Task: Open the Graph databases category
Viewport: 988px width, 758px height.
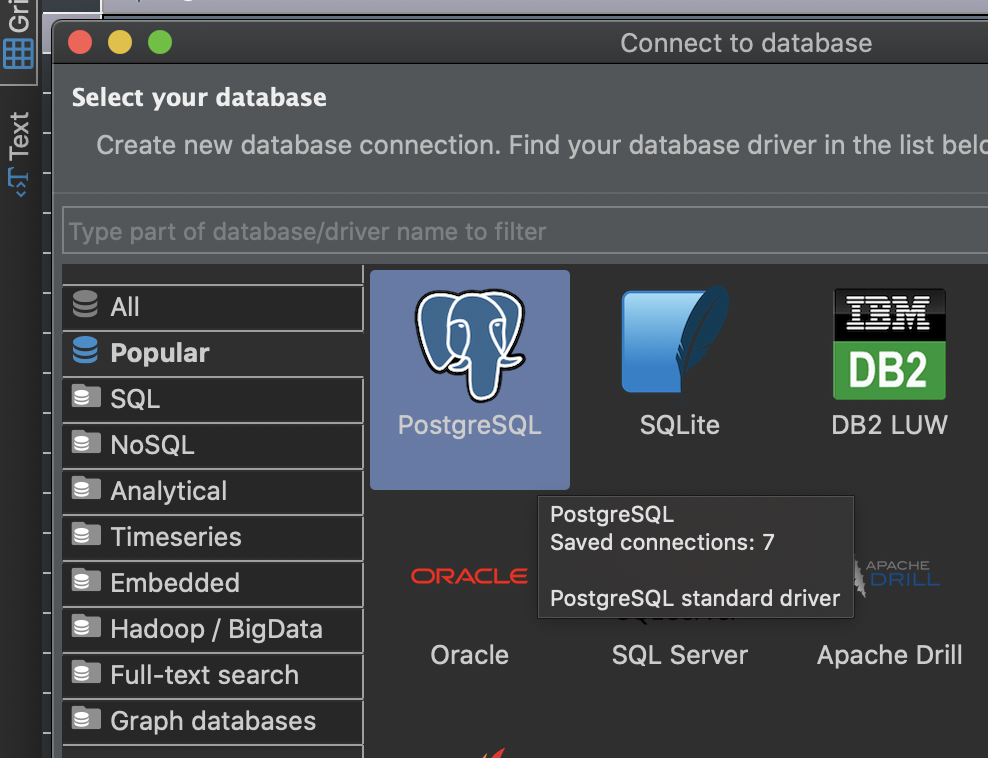Action: [x=213, y=721]
